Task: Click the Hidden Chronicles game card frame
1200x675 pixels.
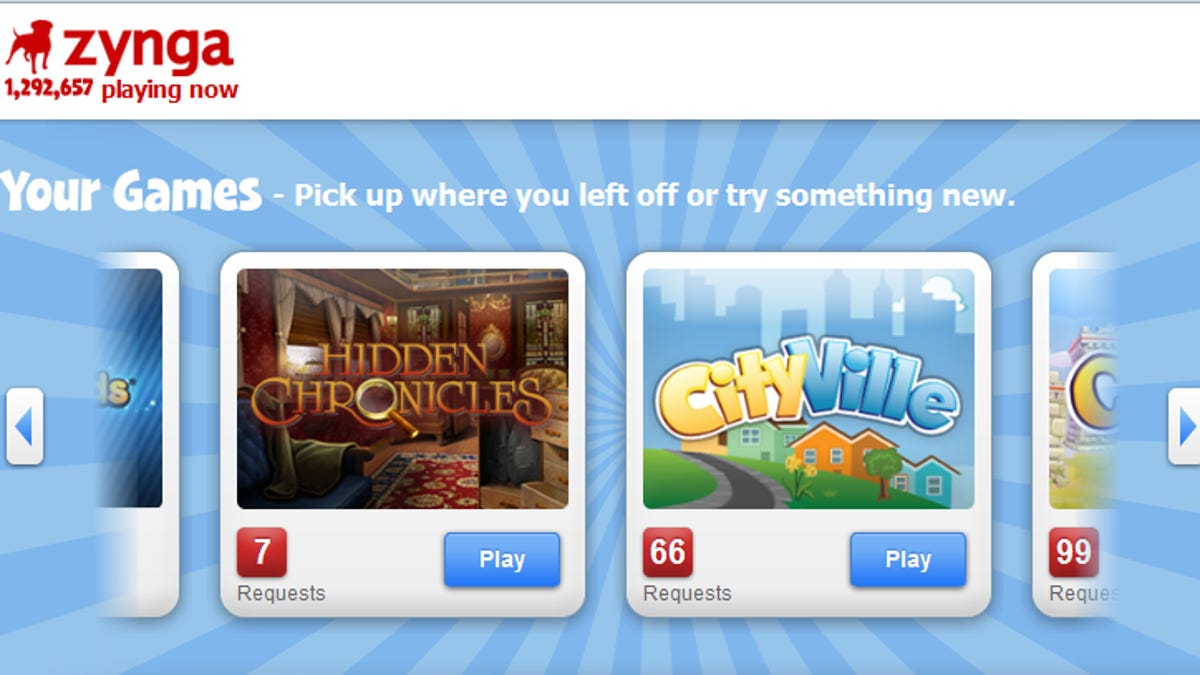Action: click(x=403, y=434)
